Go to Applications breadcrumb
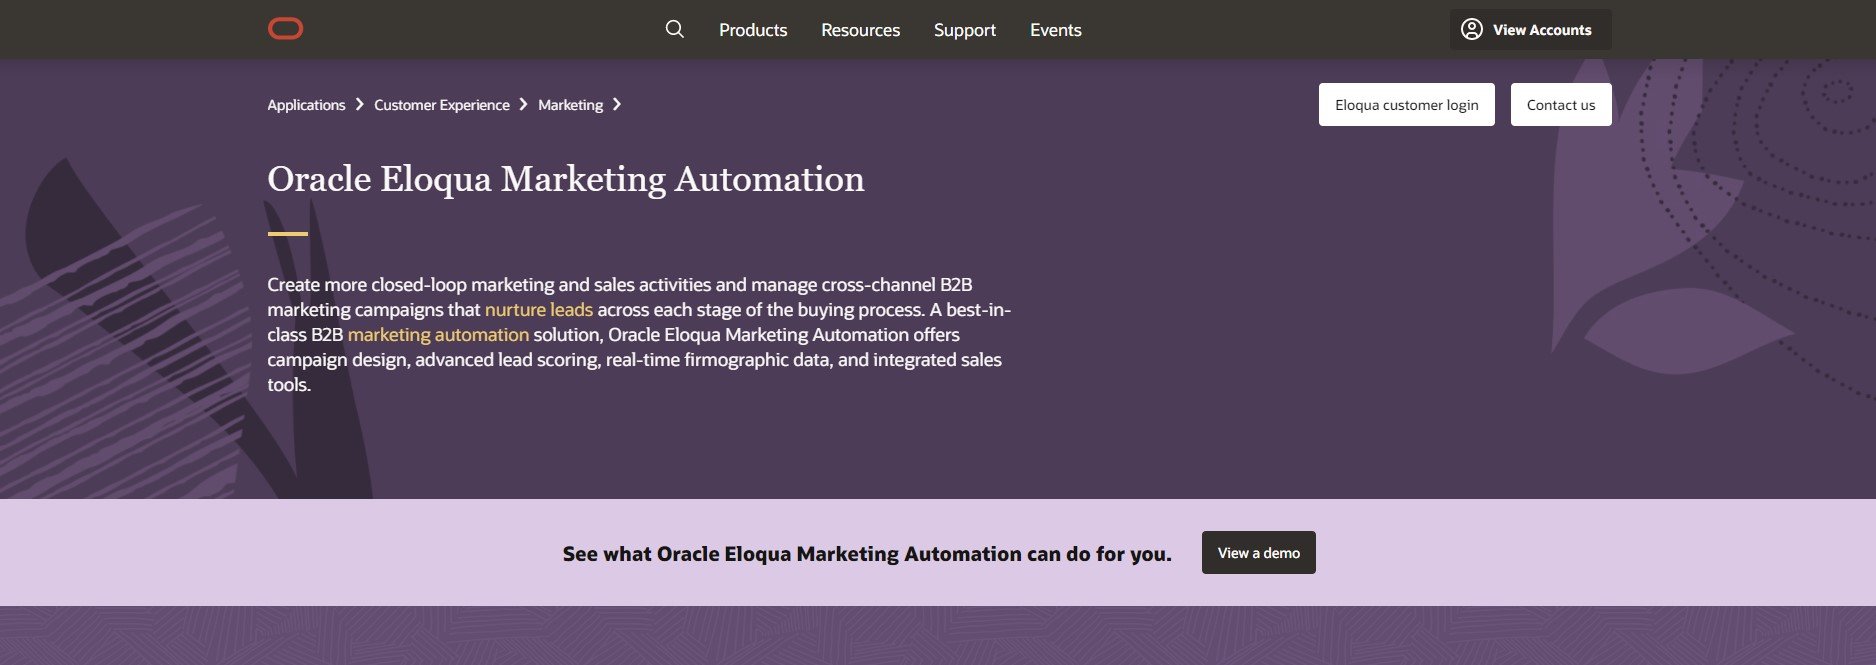The width and height of the screenshot is (1876, 665). [x=306, y=105]
